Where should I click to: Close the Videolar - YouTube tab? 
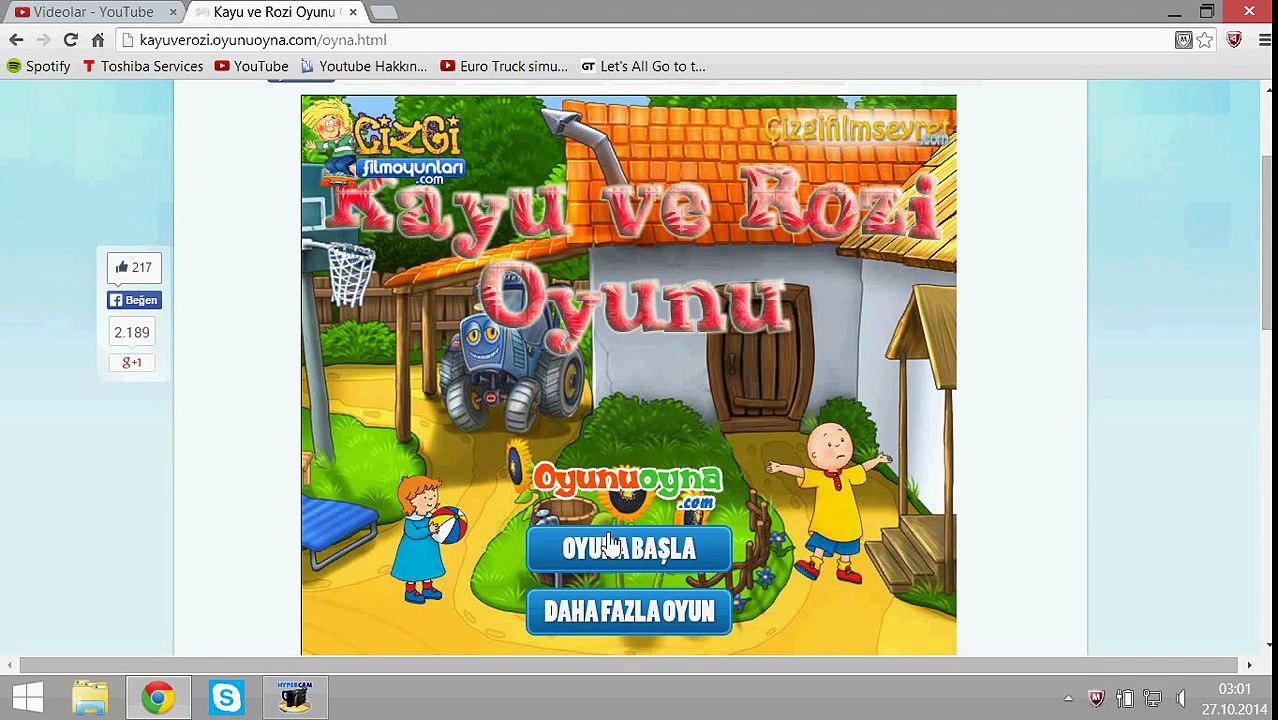click(173, 12)
